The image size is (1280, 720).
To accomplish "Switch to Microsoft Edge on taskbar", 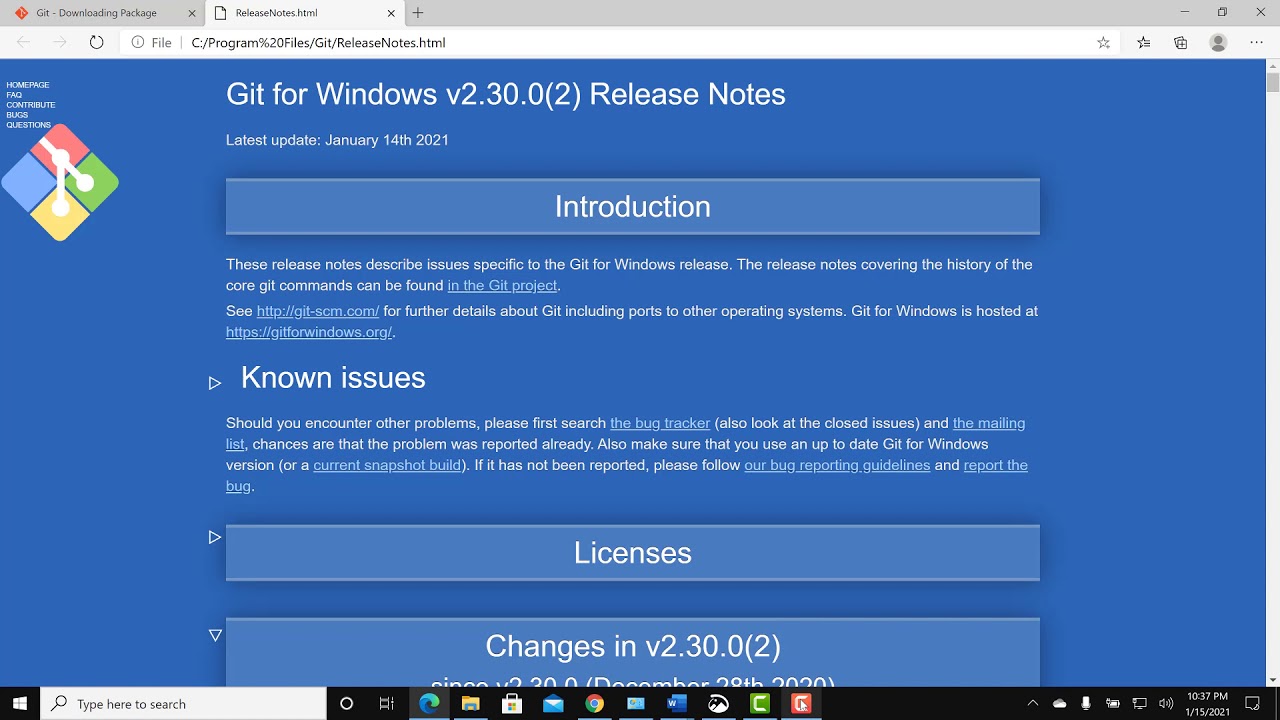I will coord(429,704).
